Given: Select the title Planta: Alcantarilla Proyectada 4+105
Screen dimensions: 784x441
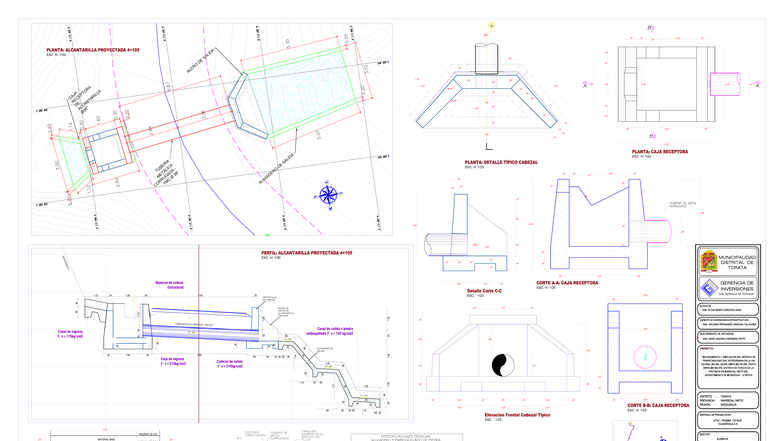Looking at the screenshot, I should tap(93, 50).
